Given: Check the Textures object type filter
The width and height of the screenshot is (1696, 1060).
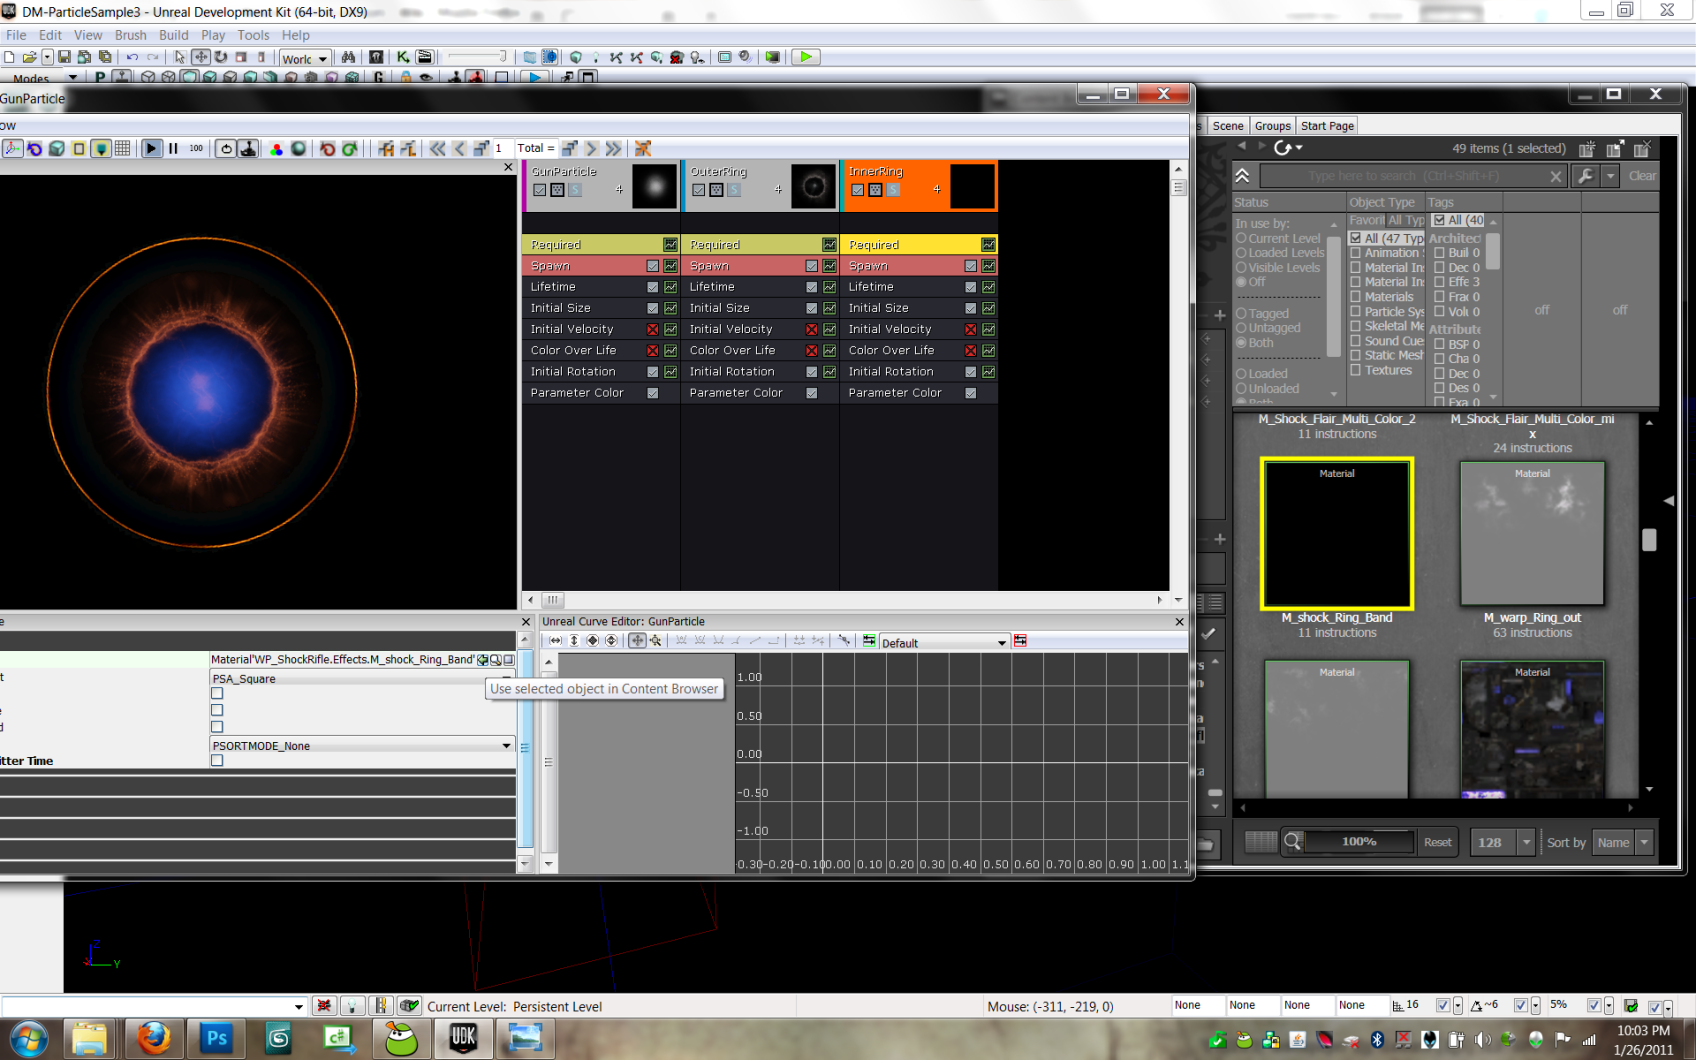Looking at the screenshot, I should tap(1356, 370).
